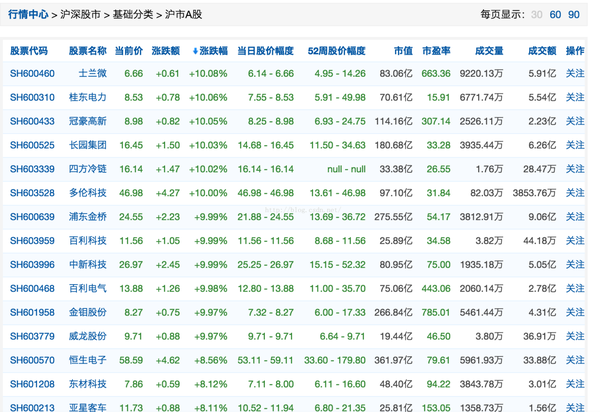Screen dimensions: 600x412
Task: Go to 沪深股市 in breadcrumb
Action: click(80, 15)
